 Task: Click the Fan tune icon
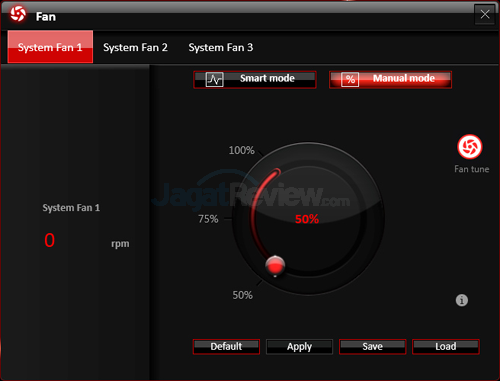pyautogui.click(x=470, y=147)
